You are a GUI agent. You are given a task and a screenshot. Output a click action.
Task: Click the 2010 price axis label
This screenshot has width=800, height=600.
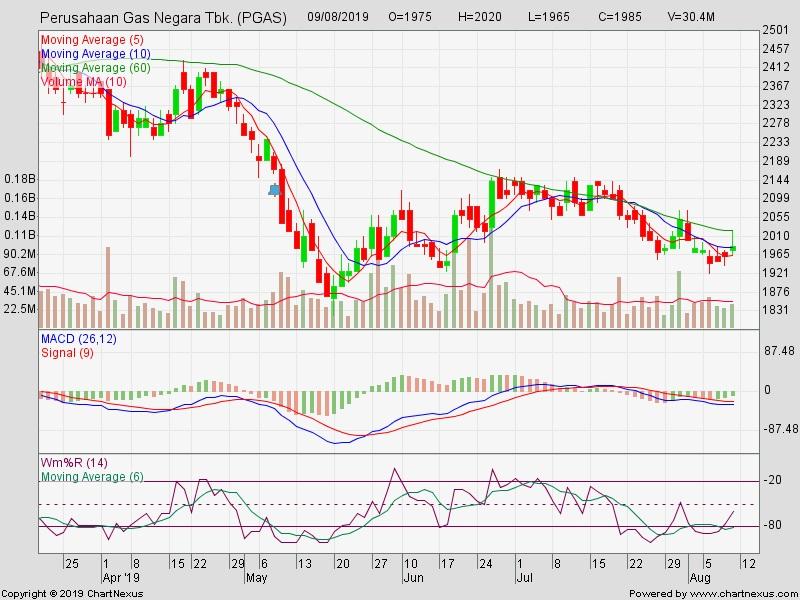(776, 236)
